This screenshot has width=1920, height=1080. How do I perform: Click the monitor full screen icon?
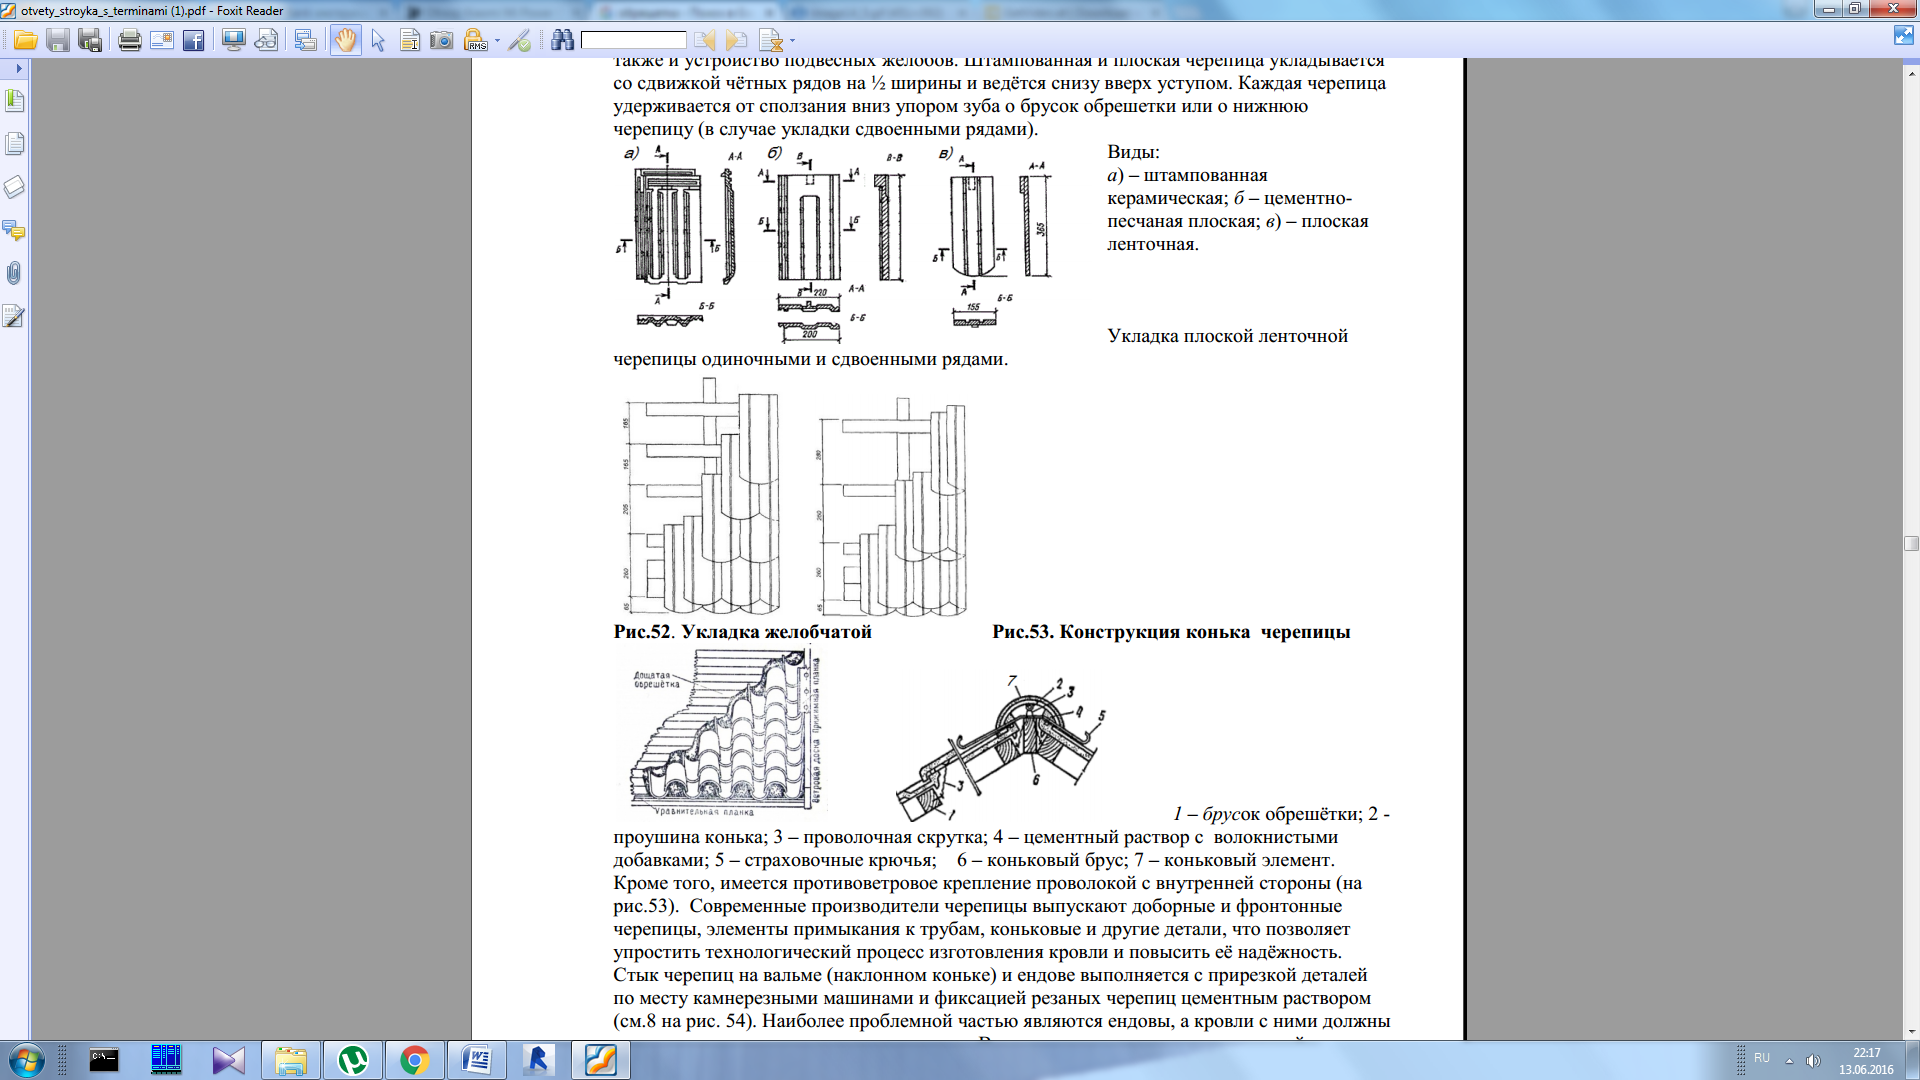click(x=233, y=40)
